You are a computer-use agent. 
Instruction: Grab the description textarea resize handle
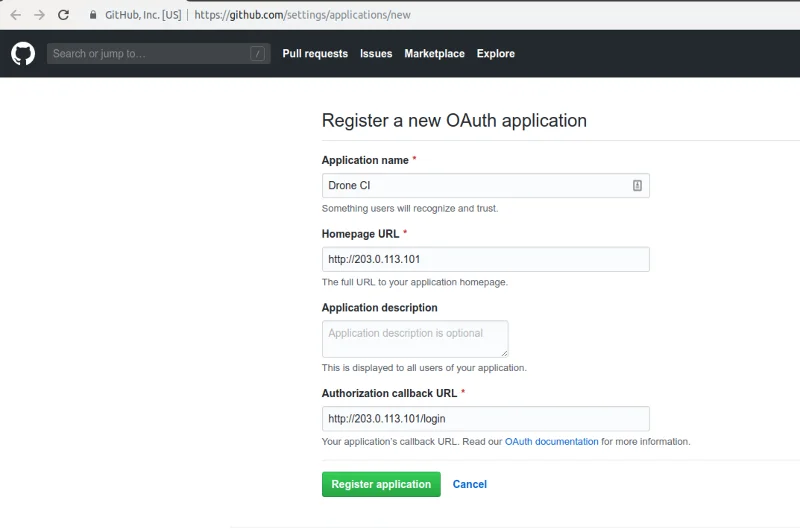(x=504, y=353)
